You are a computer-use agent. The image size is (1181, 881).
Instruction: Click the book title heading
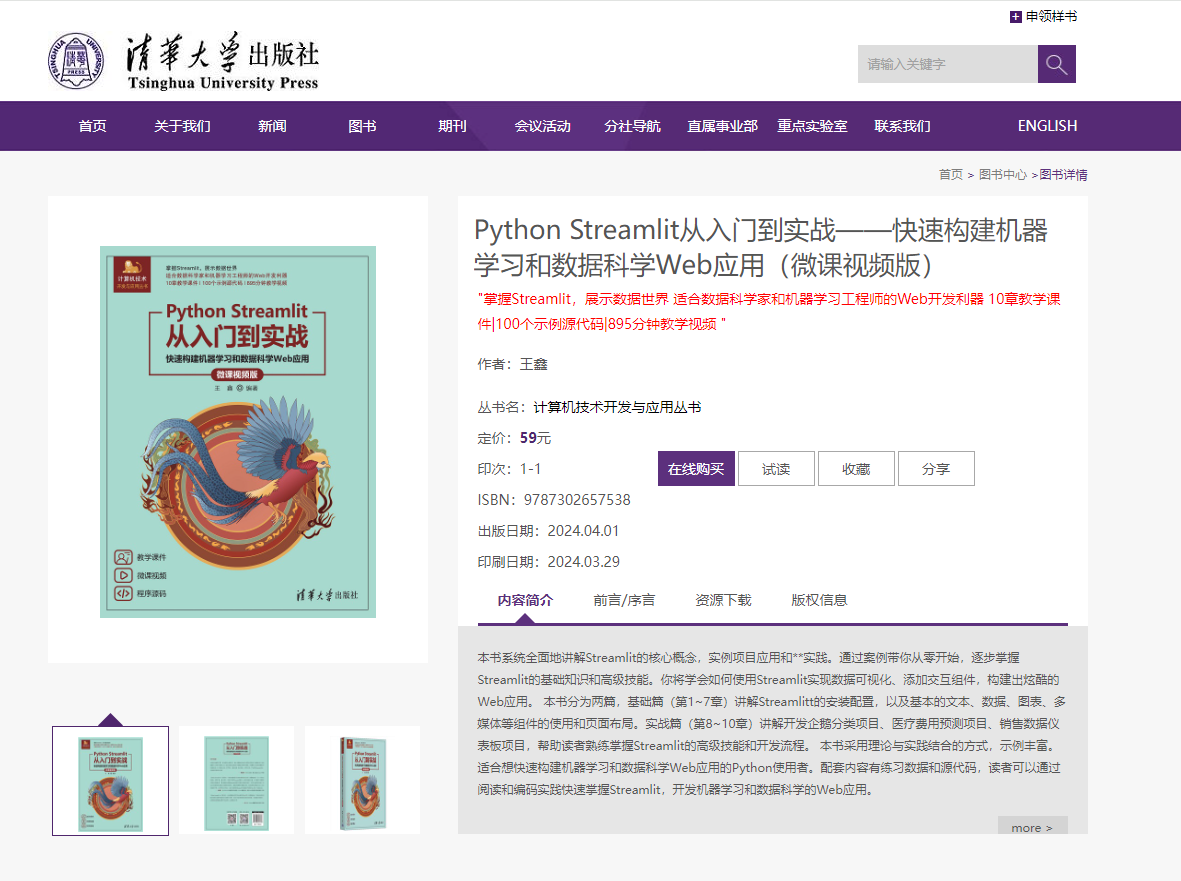pyautogui.click(x=761, y=248)
